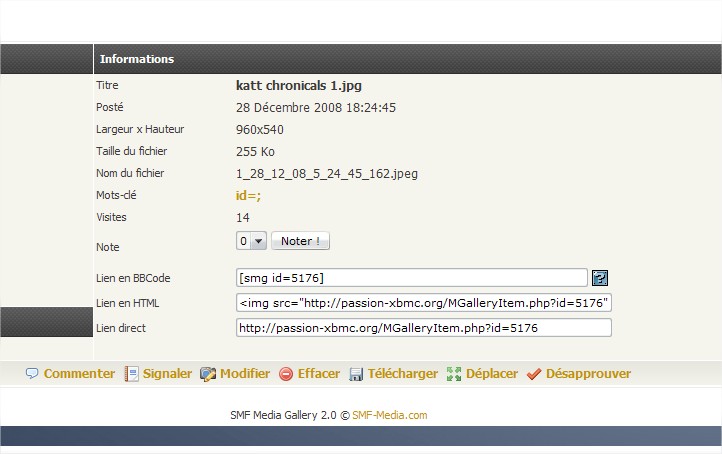Click the red checkmark icon beside Désapprouver

click(x=534, y=374)
